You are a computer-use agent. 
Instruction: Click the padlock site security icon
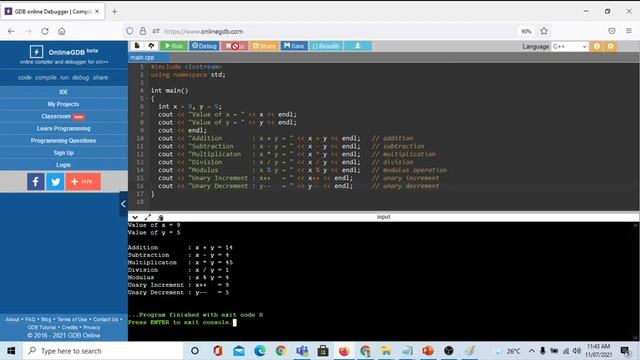tap(143, 31)
